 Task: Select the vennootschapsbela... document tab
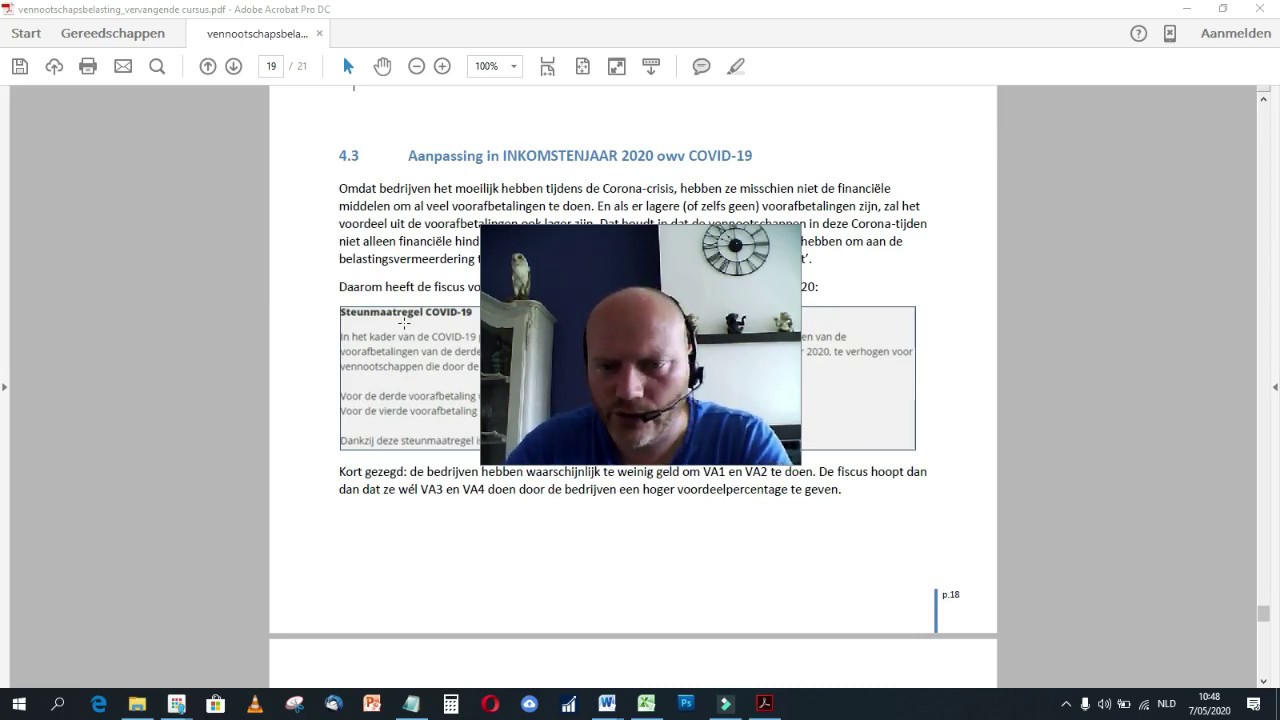[257, 33]
